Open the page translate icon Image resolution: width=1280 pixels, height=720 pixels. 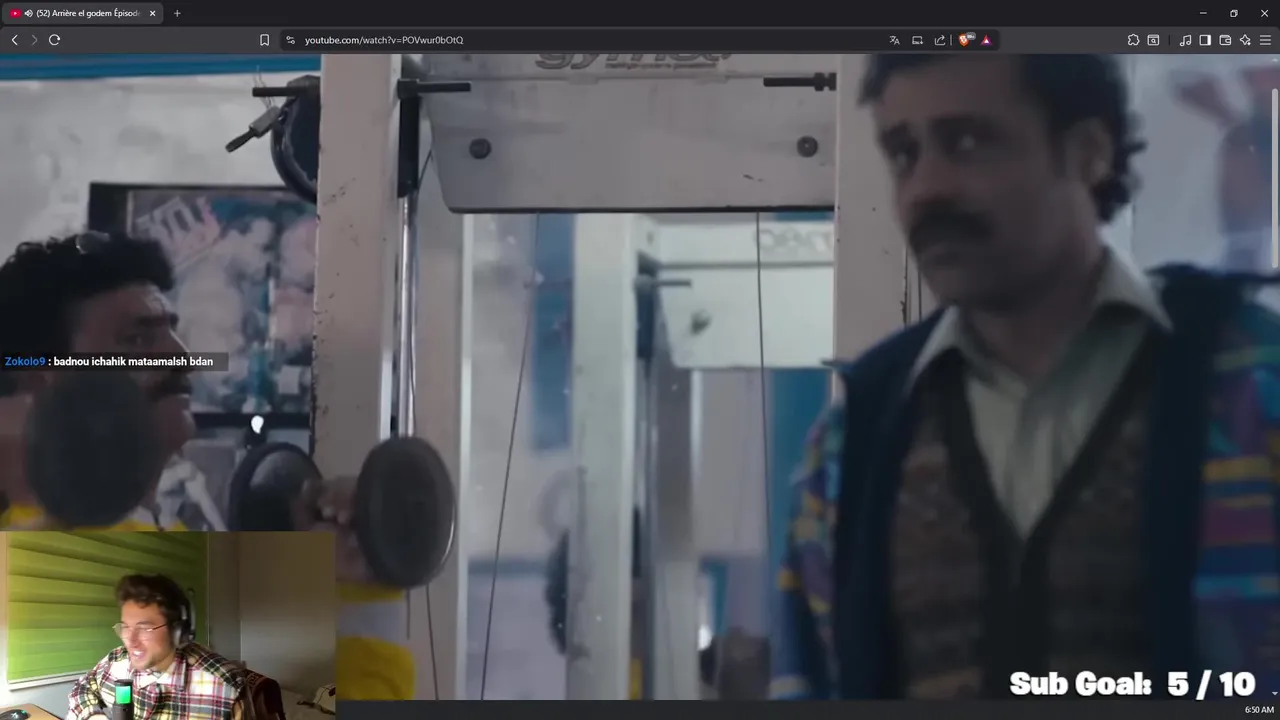click(894, 40)
